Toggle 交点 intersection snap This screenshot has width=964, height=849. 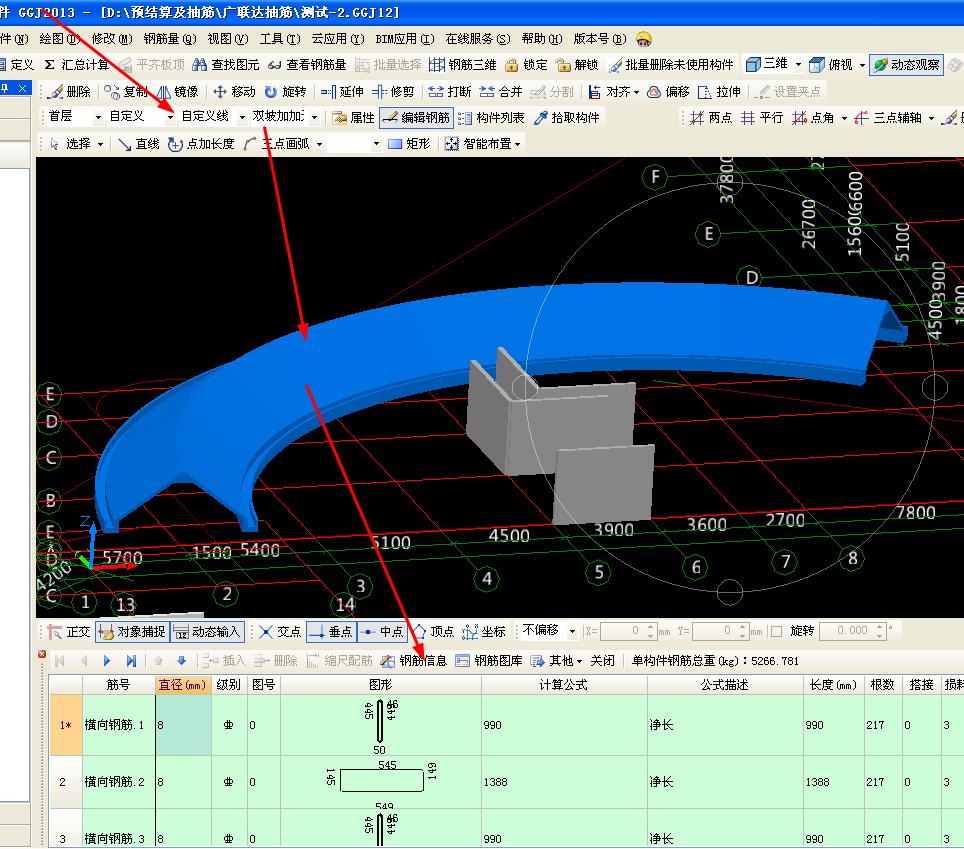[x=280, y=631]
